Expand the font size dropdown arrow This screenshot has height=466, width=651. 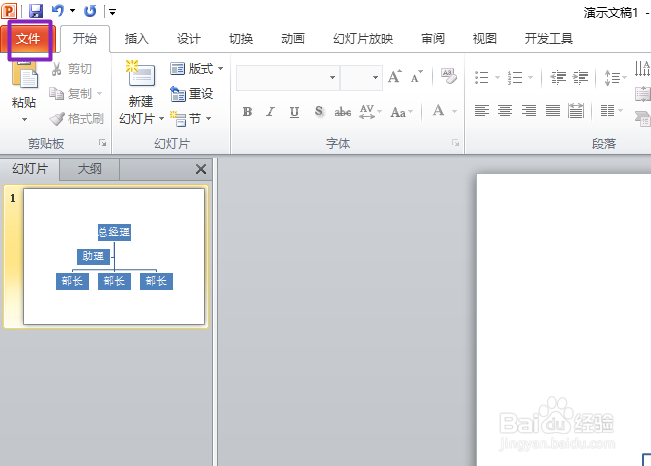pos(375,78)
